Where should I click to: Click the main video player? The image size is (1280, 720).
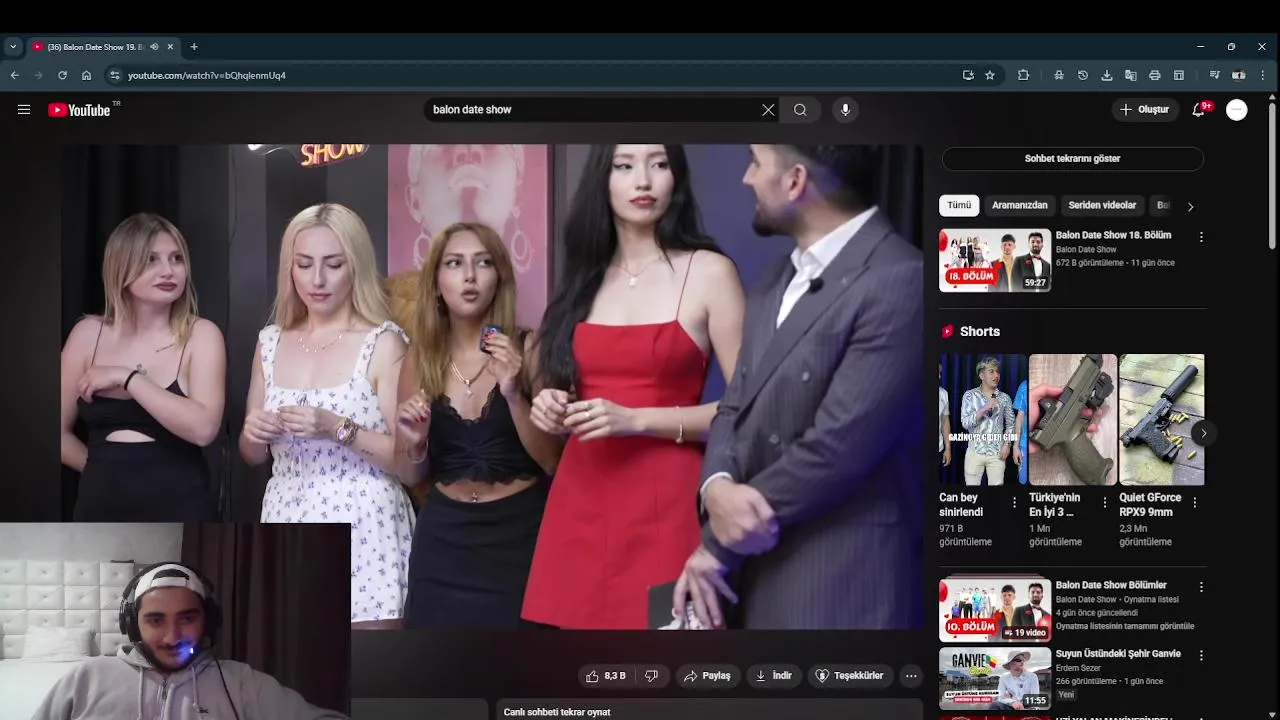tap(491, 387)
